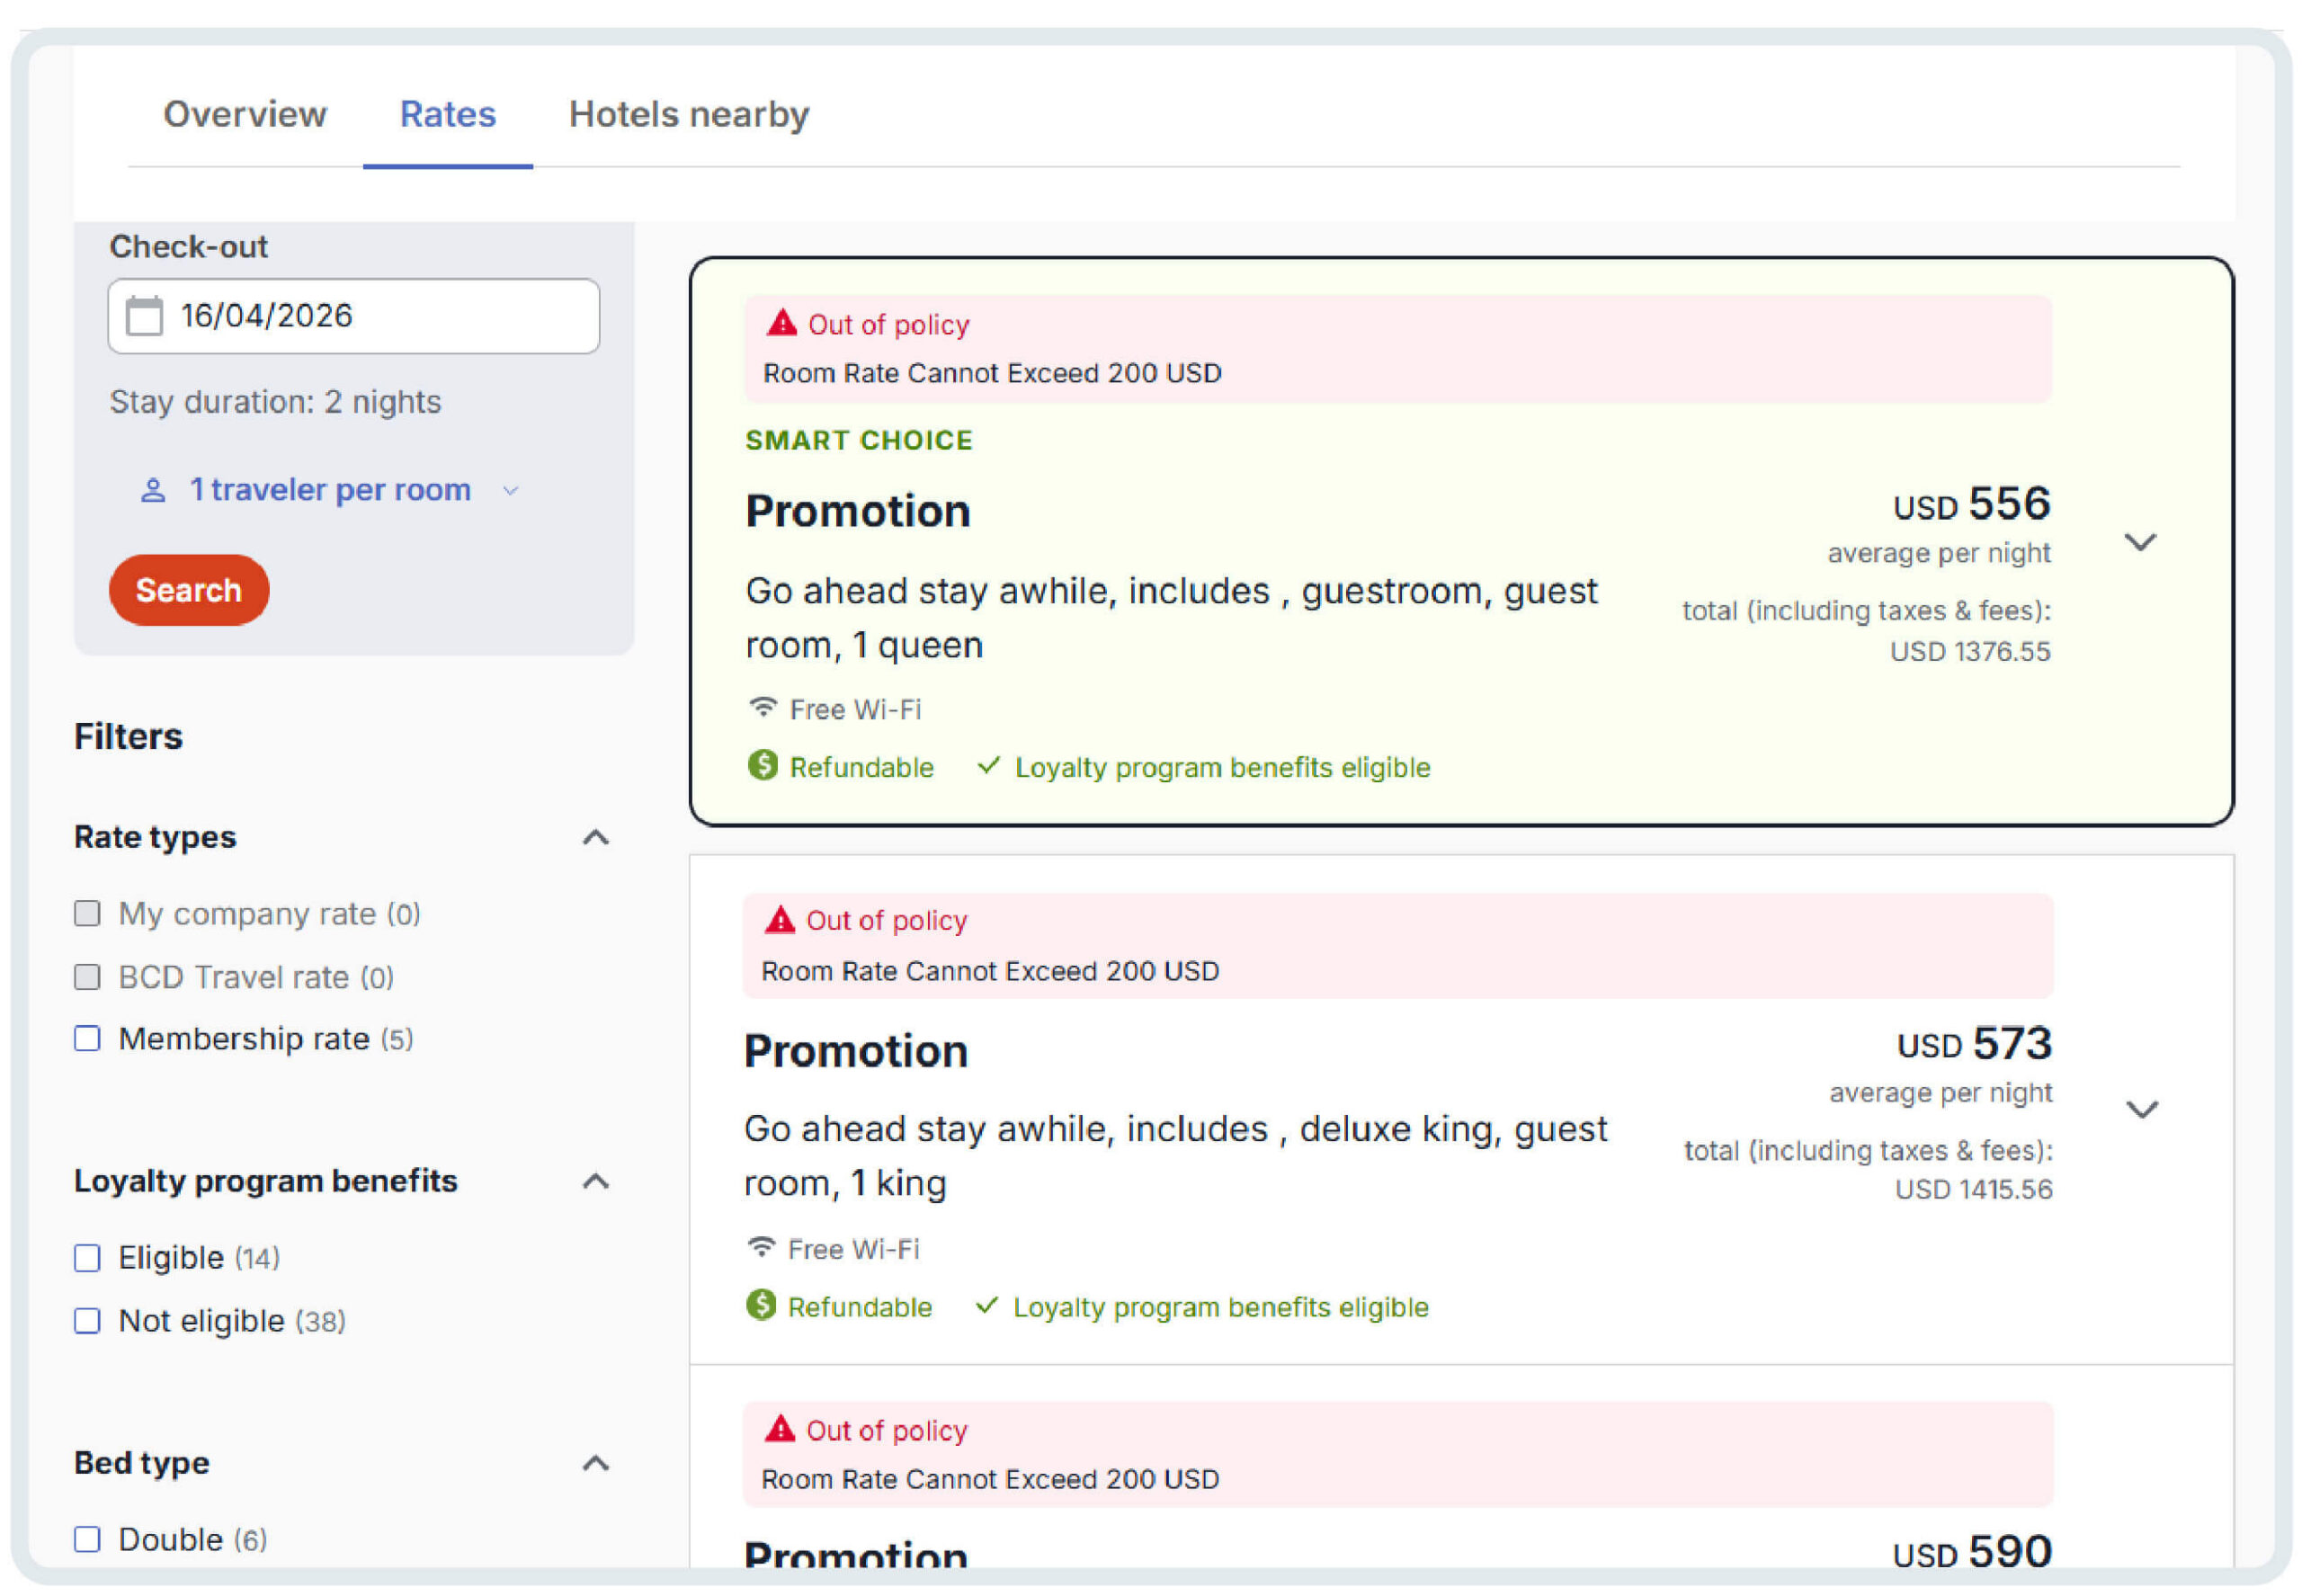Select the Double bed type checkbox
This screenshot has width=2302, height=1596.
click(x=88, y=1539)
